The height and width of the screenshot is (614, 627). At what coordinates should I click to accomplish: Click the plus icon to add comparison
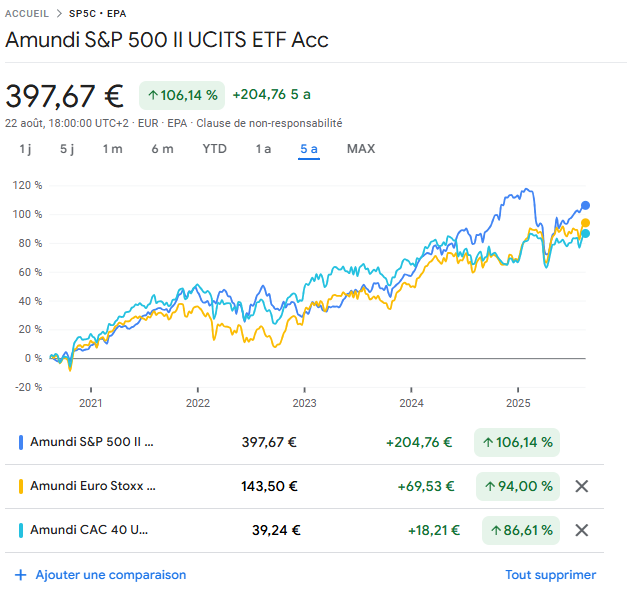click(20, 575)
